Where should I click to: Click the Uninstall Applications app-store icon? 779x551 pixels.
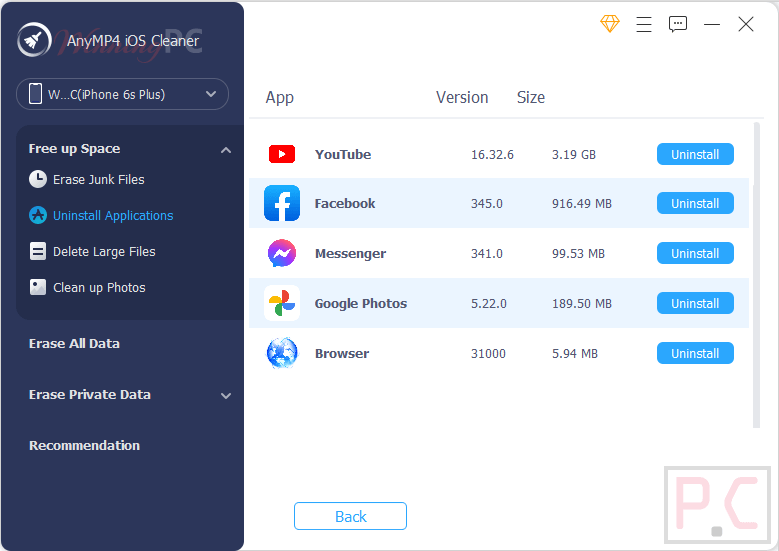(x=38, y=215)
